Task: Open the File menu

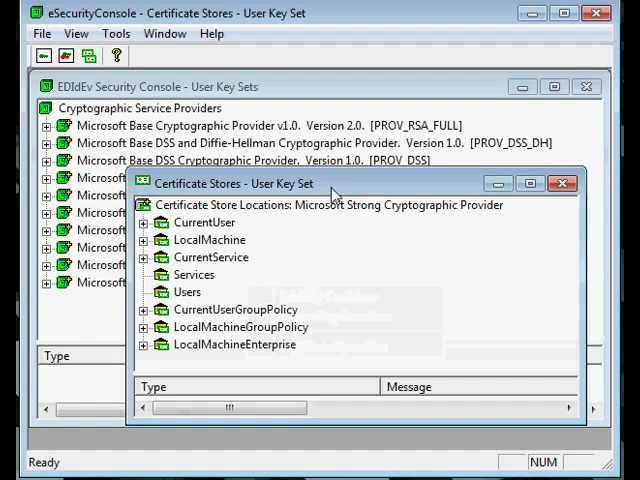Action: coord(42,34)
